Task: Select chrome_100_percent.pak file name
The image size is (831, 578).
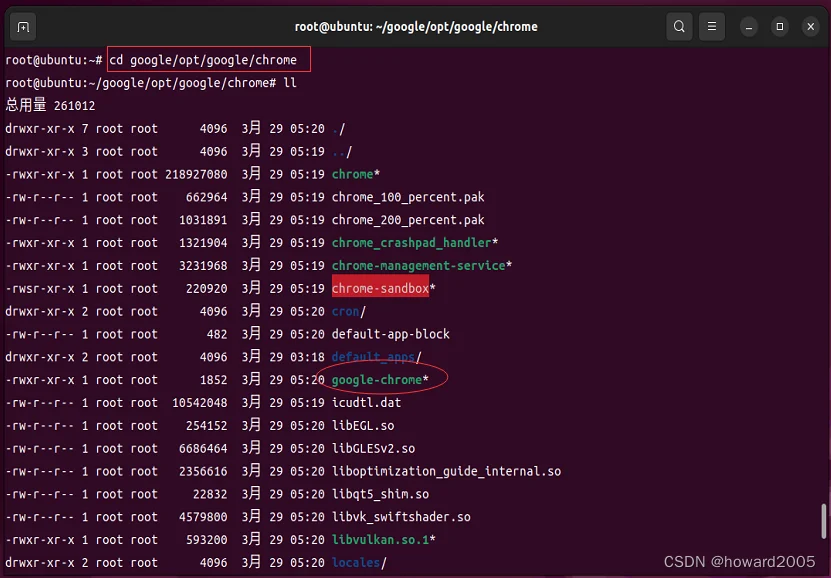Action: click(x=408, y=197)
